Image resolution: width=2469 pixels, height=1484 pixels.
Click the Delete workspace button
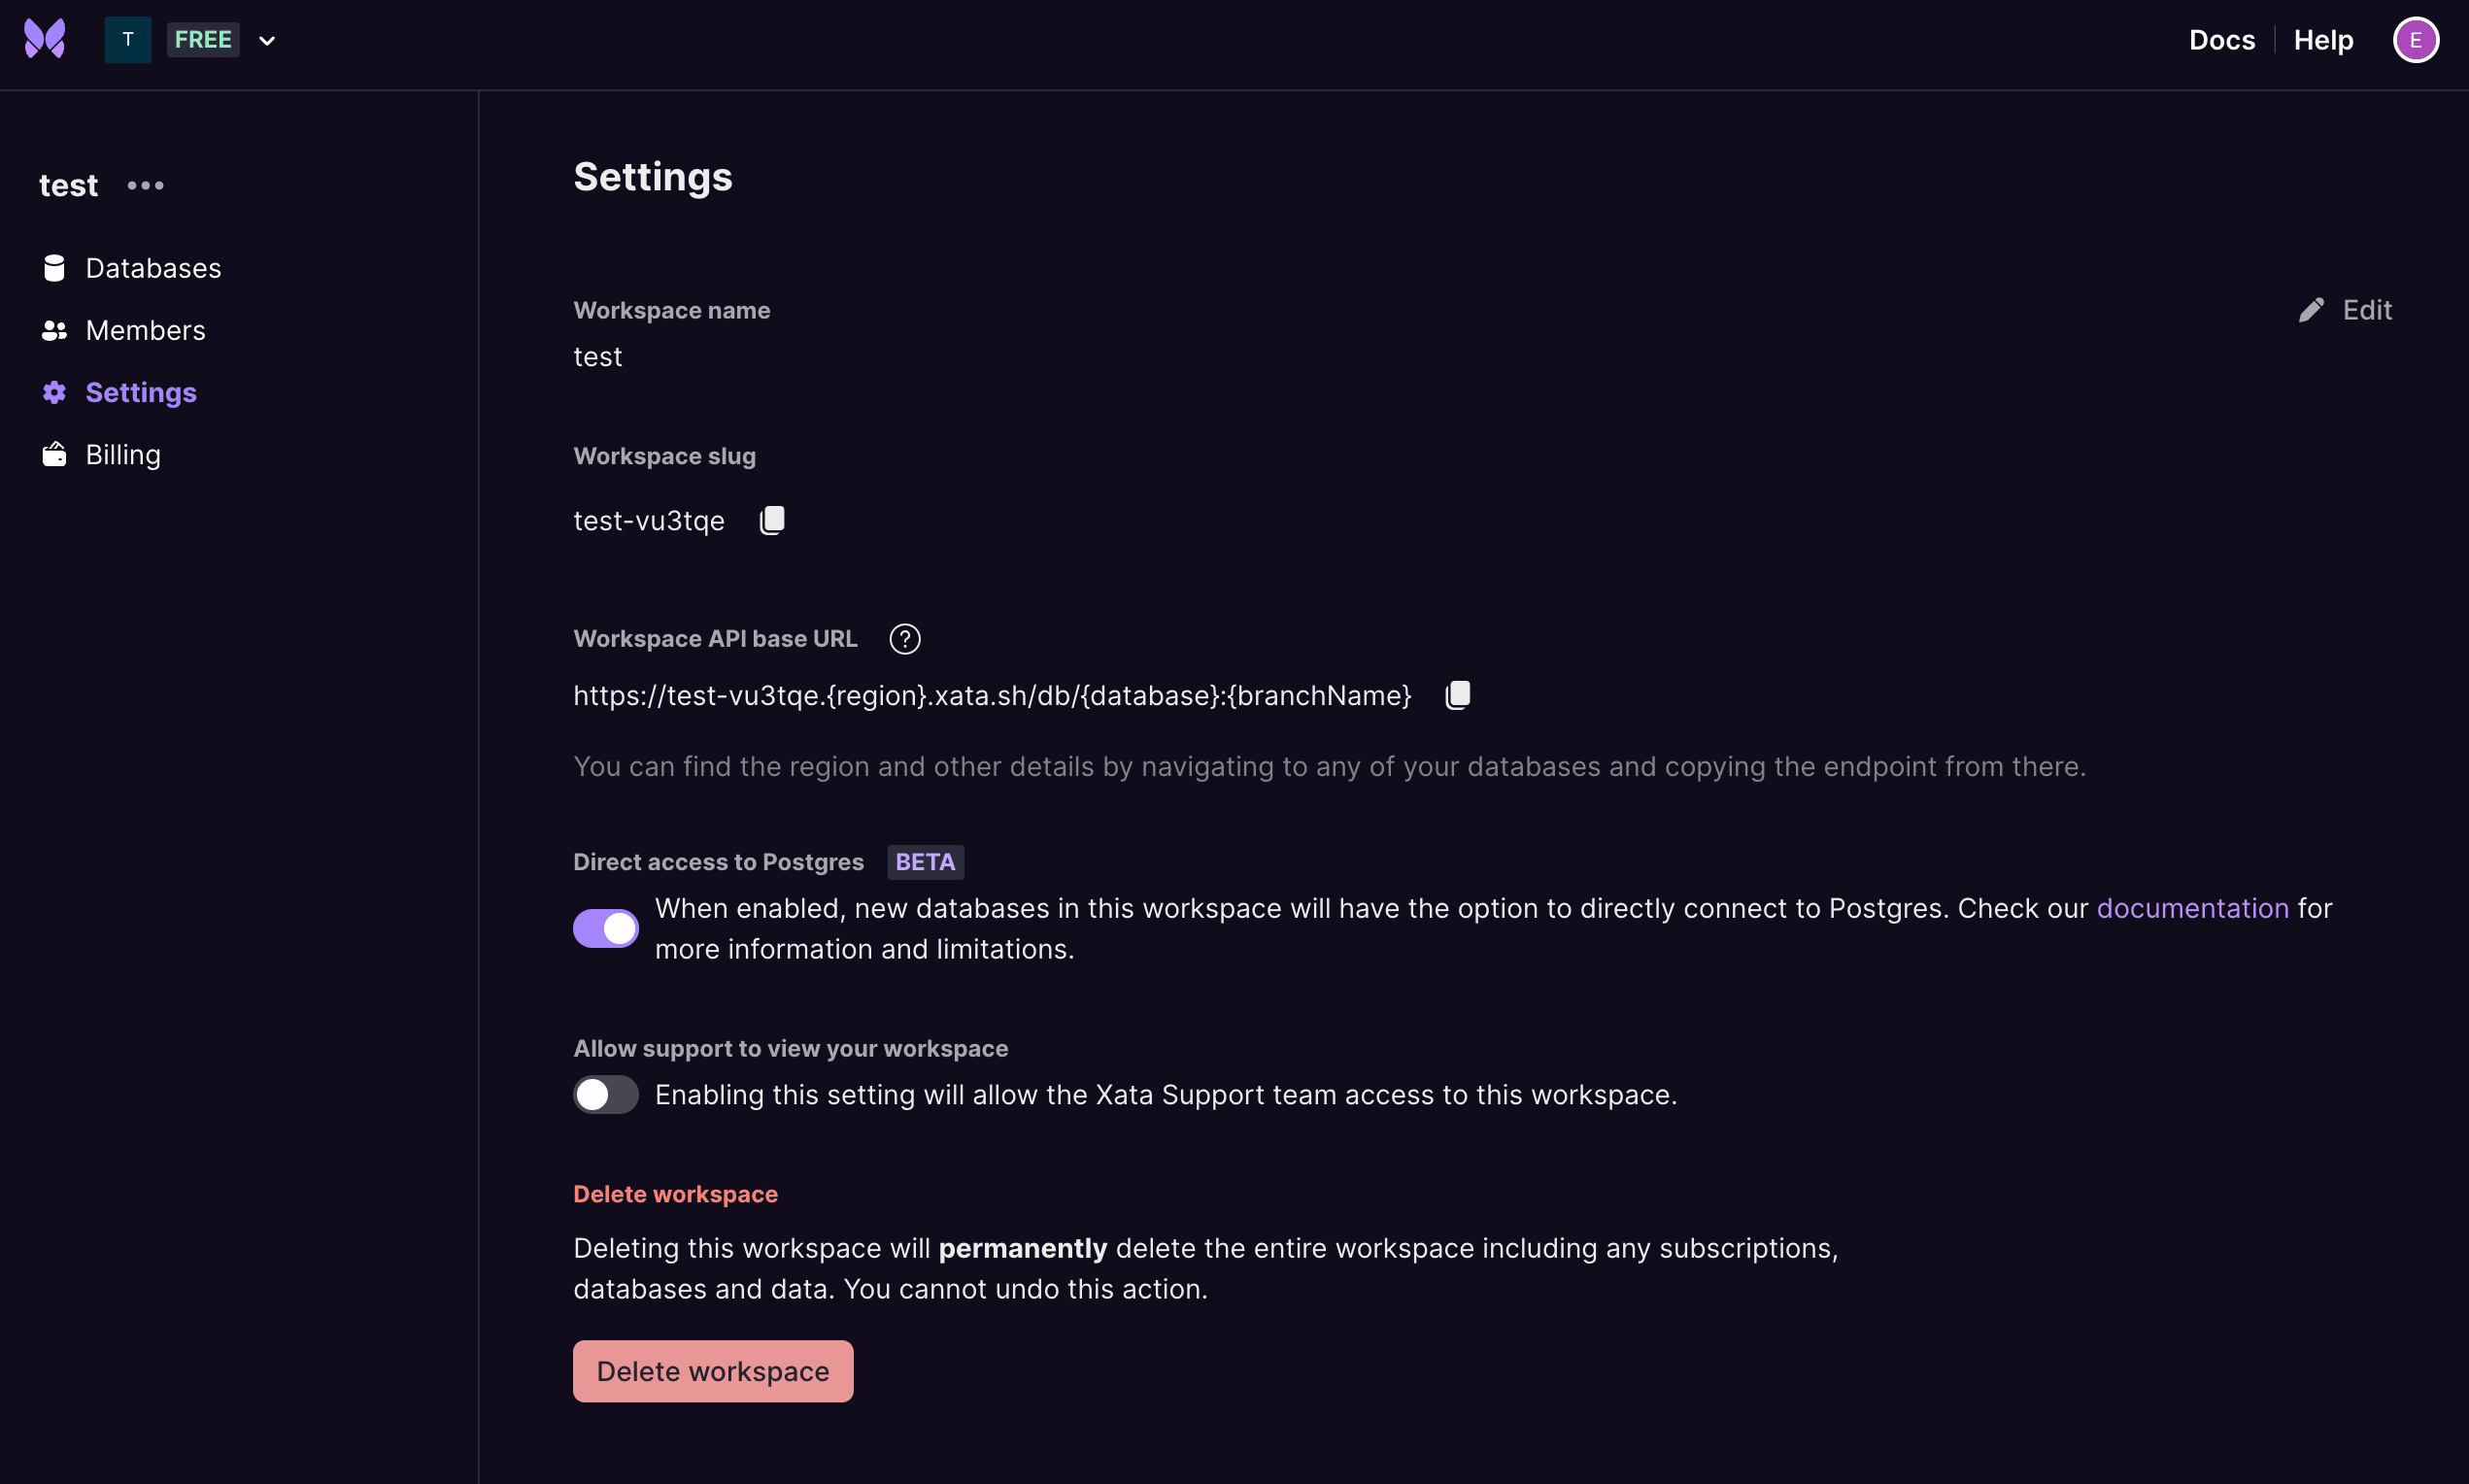[x=712, y=1370]
